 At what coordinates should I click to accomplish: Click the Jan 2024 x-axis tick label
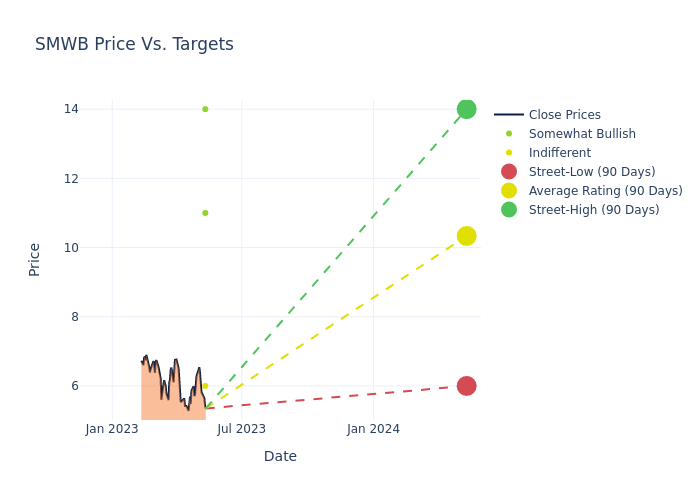tap(373, 429)
